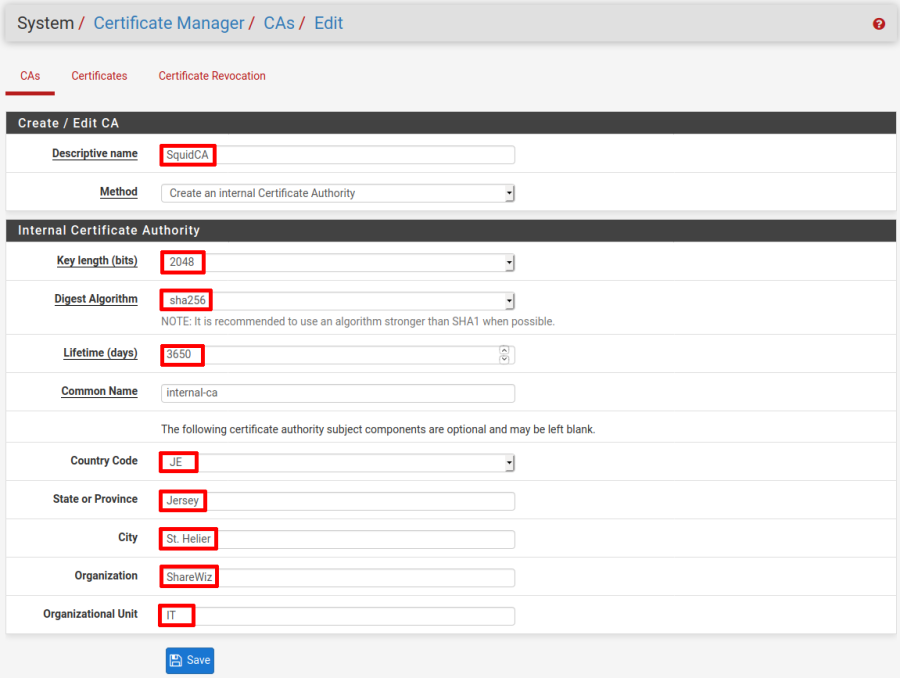Click the Descriptive name input field

click(338, 155)
